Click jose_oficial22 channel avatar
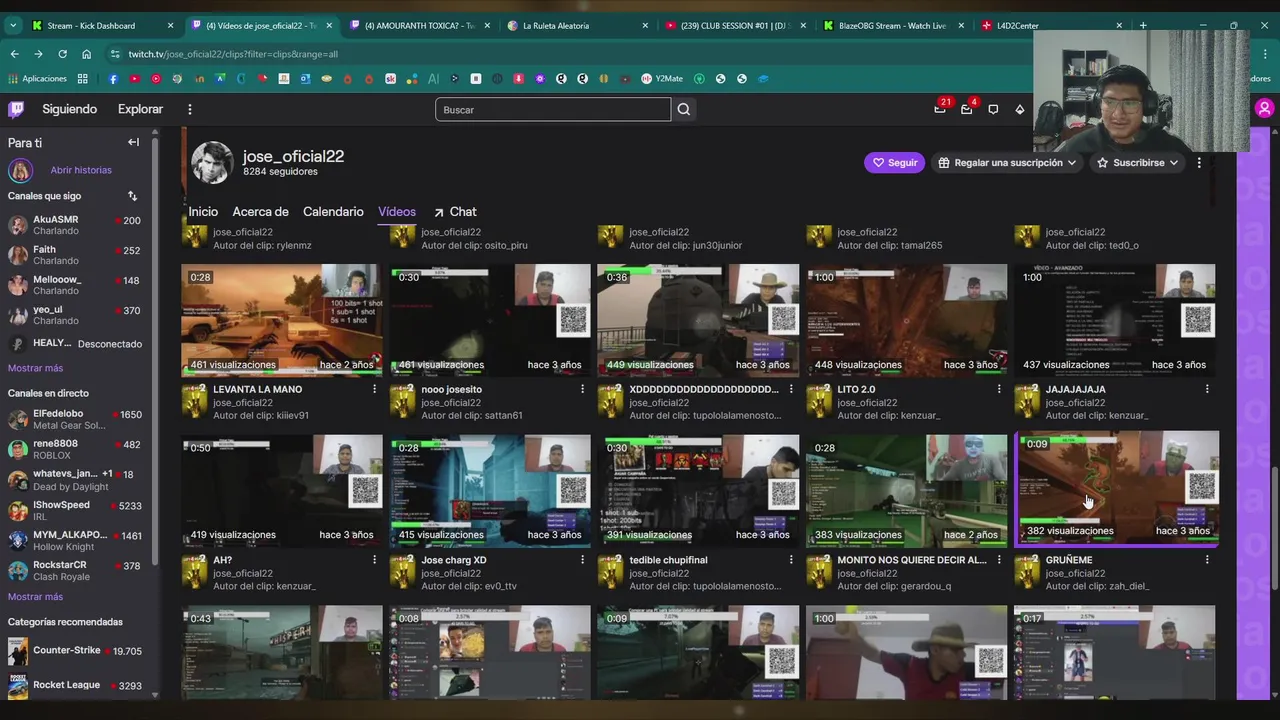Image resolution: width=1280 pixels, height=720 pixels. click(212, 163)
